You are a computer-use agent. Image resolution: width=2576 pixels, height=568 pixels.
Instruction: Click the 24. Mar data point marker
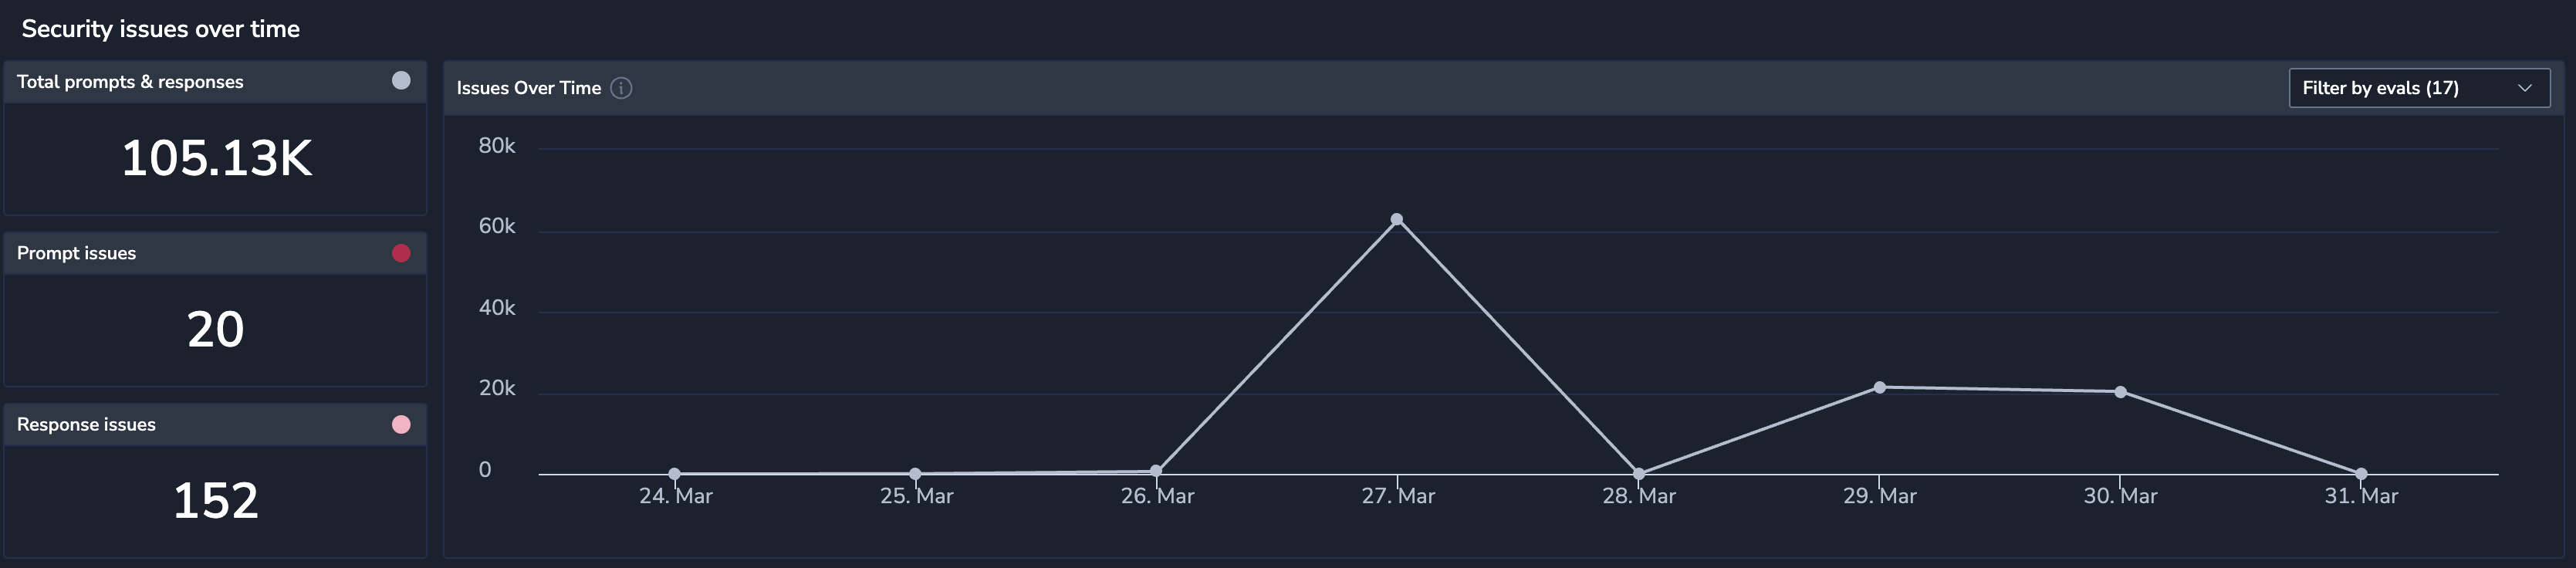674,474
